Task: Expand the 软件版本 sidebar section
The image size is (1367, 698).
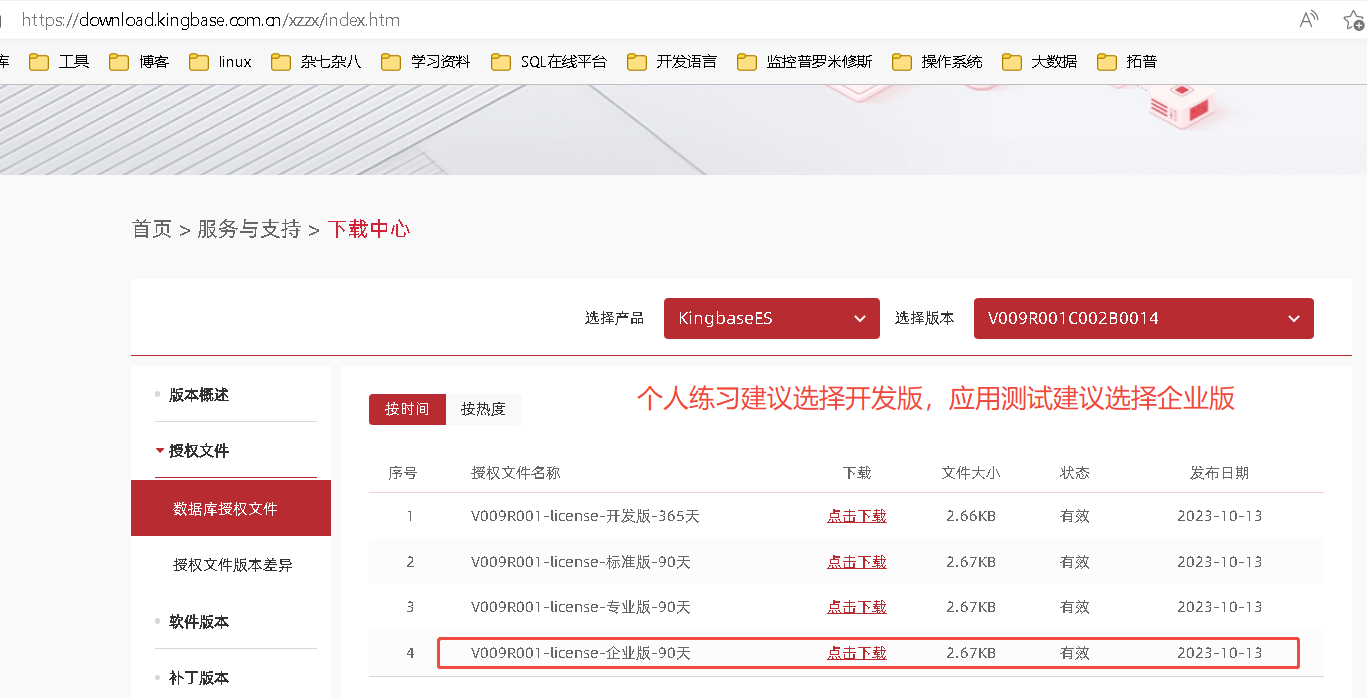Action: 198,622
